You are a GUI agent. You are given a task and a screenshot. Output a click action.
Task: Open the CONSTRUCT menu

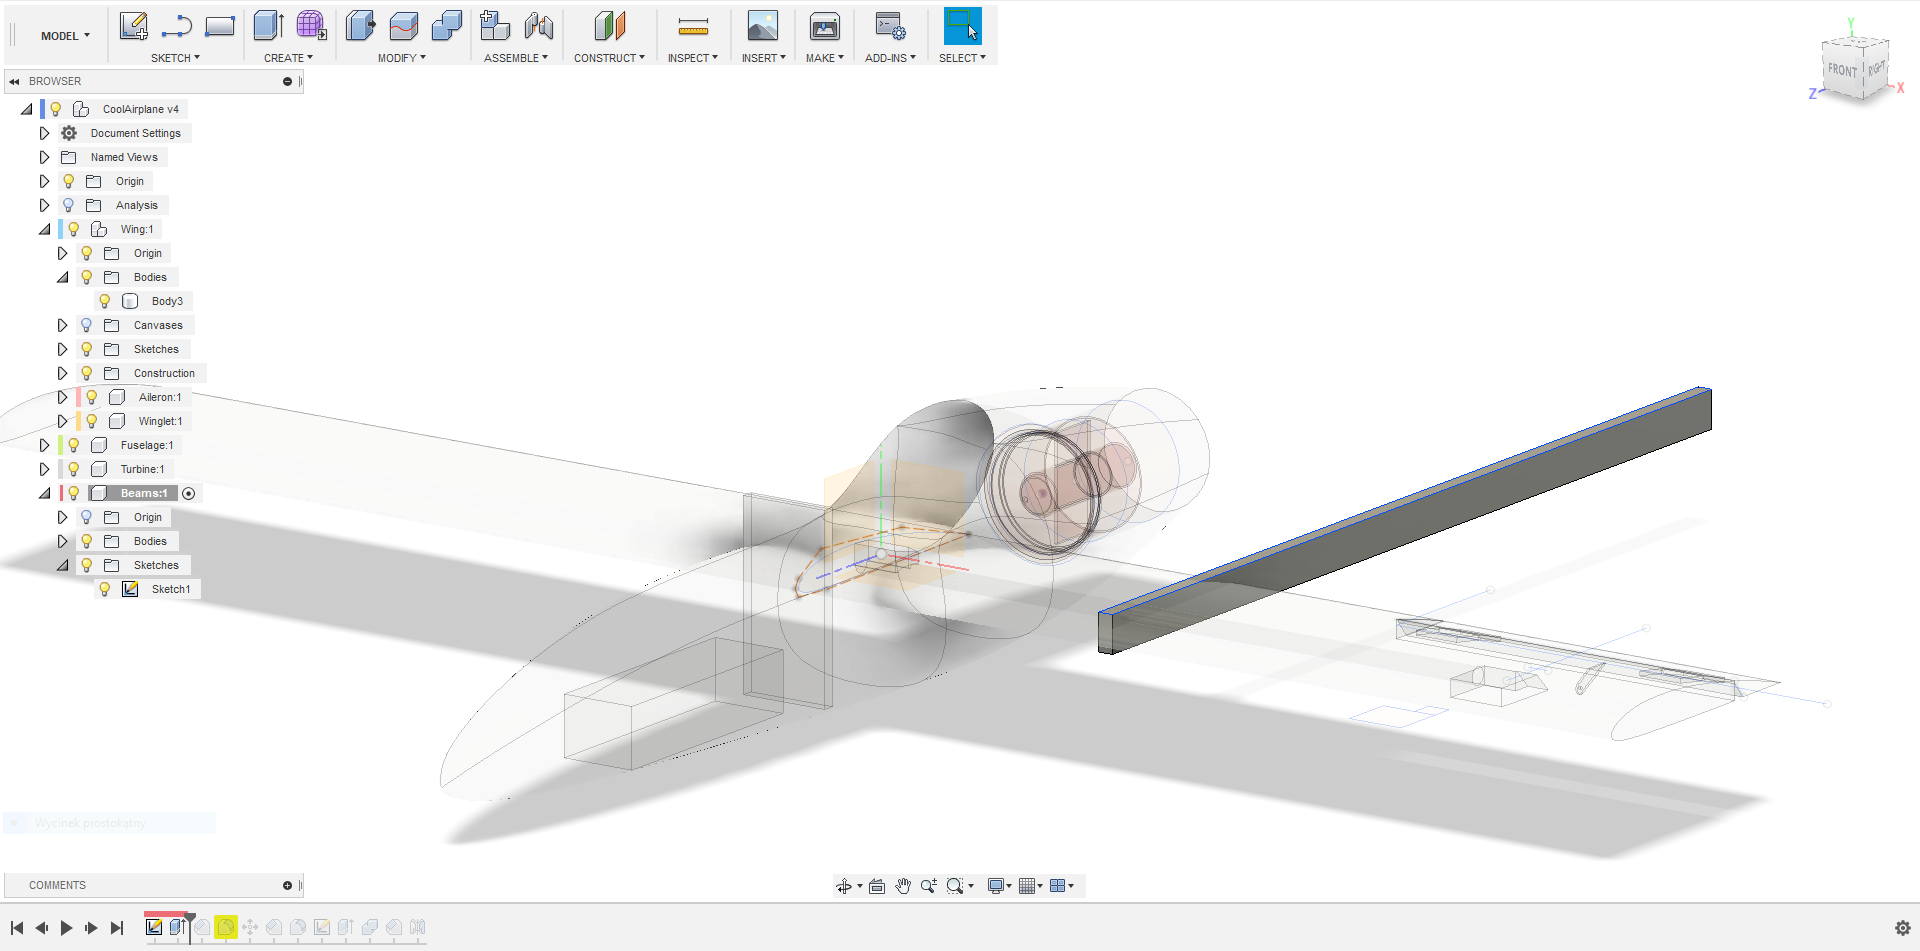coord(609,58)
